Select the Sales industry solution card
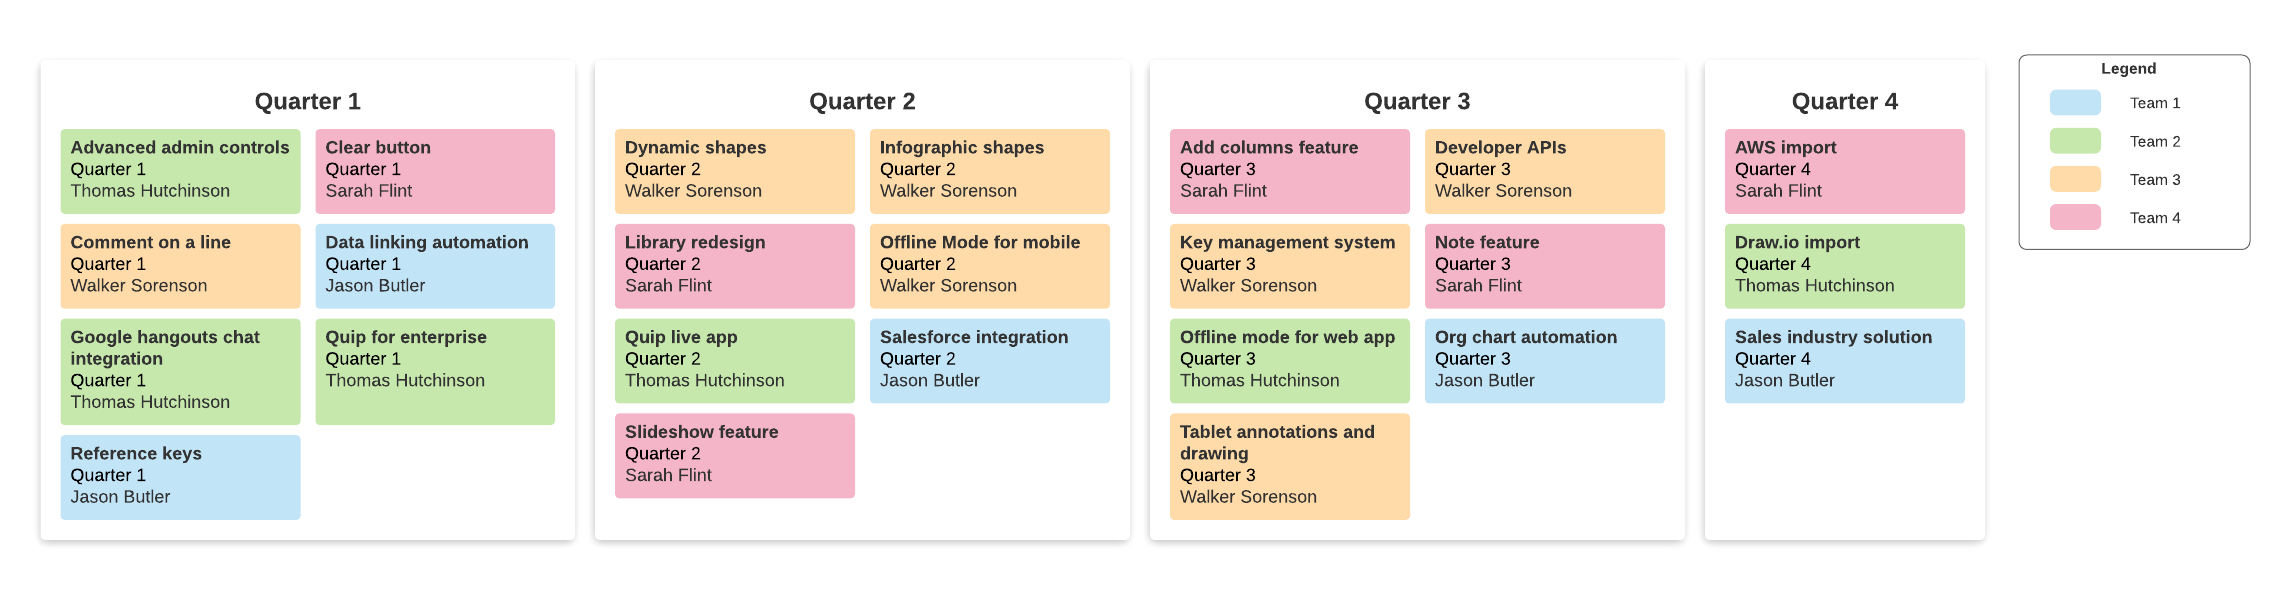Screen dimensions: 2291x615 click(x=1844, y=360)
